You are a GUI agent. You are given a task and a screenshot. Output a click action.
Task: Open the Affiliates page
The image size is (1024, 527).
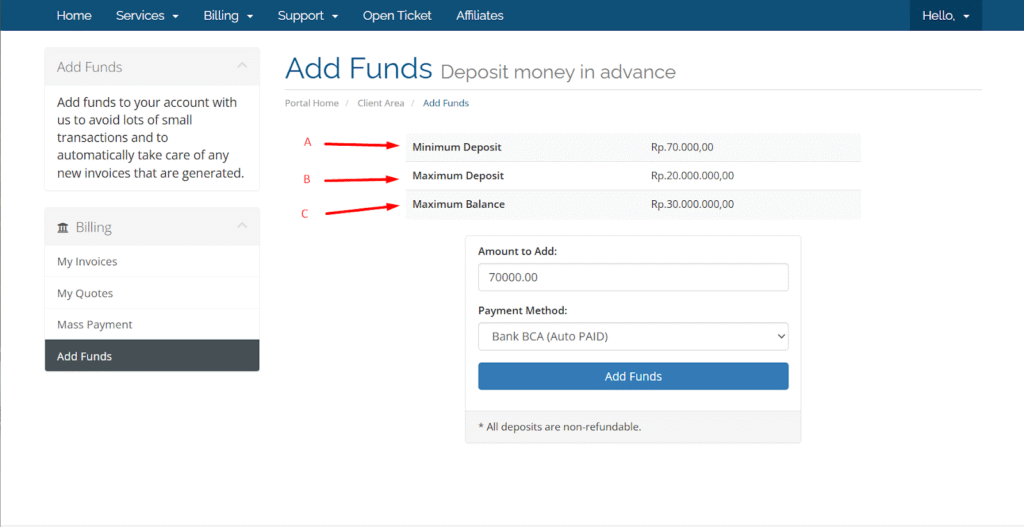[x=480, y=16]
